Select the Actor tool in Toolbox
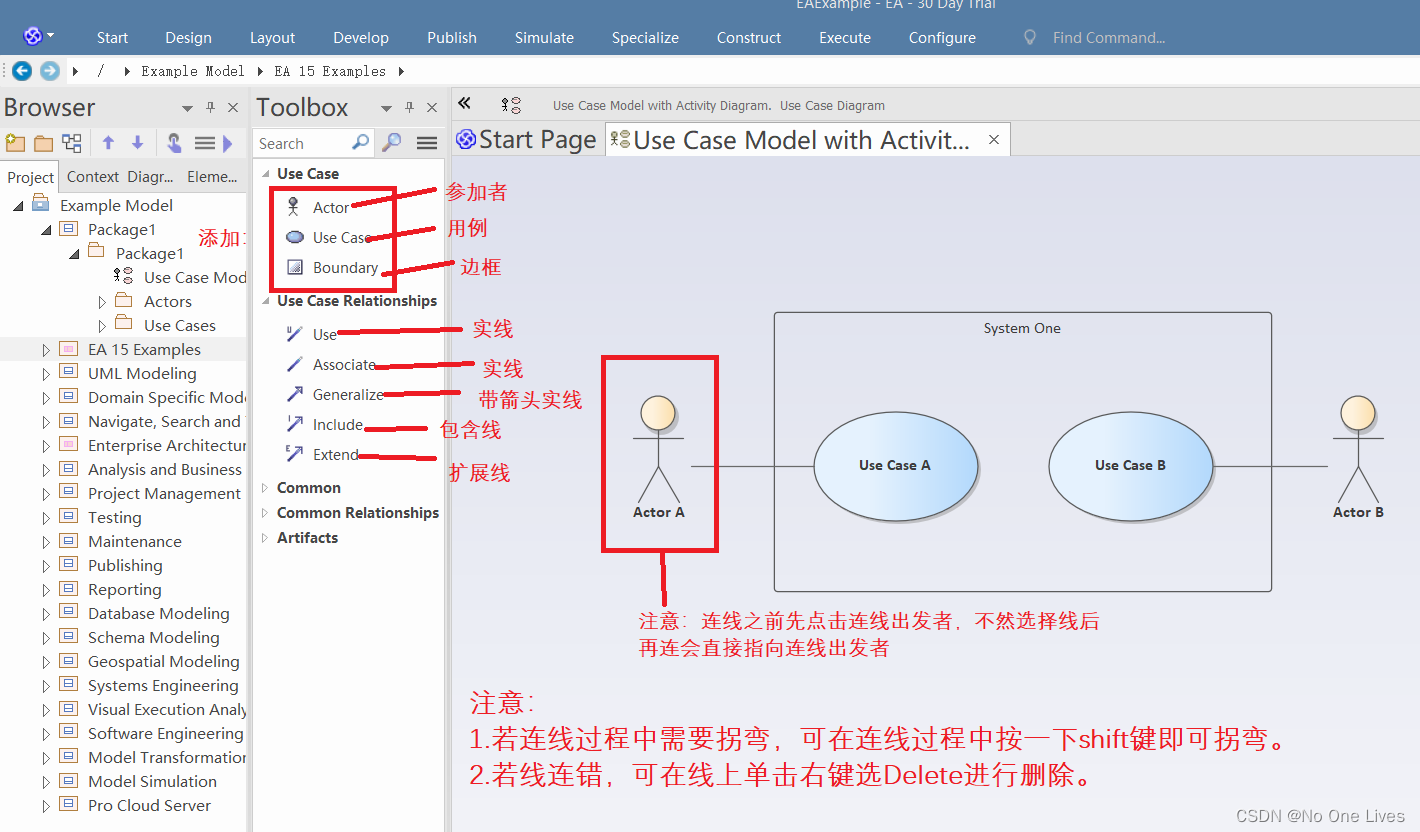The image size is (1420, 832). click(318, 207)
